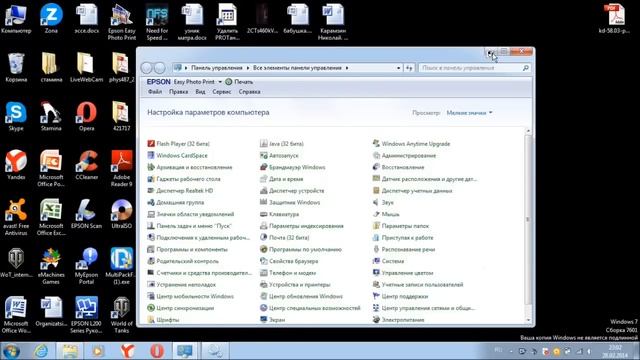Viewport: 640px width, 360px height.
Task: Open Система control panel item
Action: (389, 261)
